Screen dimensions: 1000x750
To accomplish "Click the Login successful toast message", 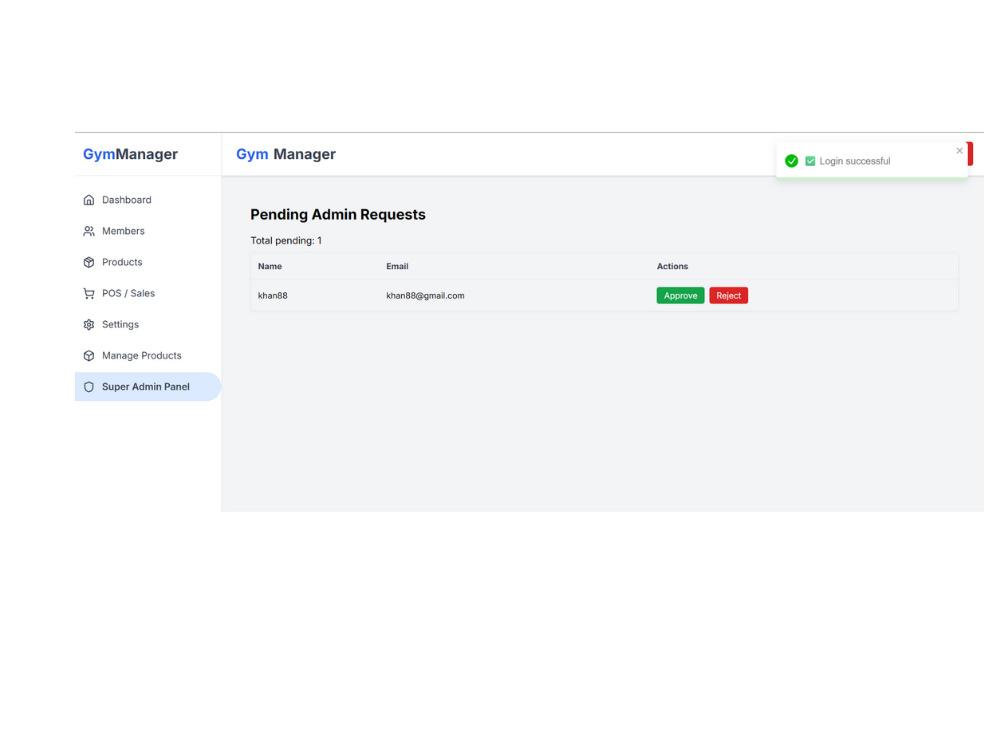I will click(855, 161).
